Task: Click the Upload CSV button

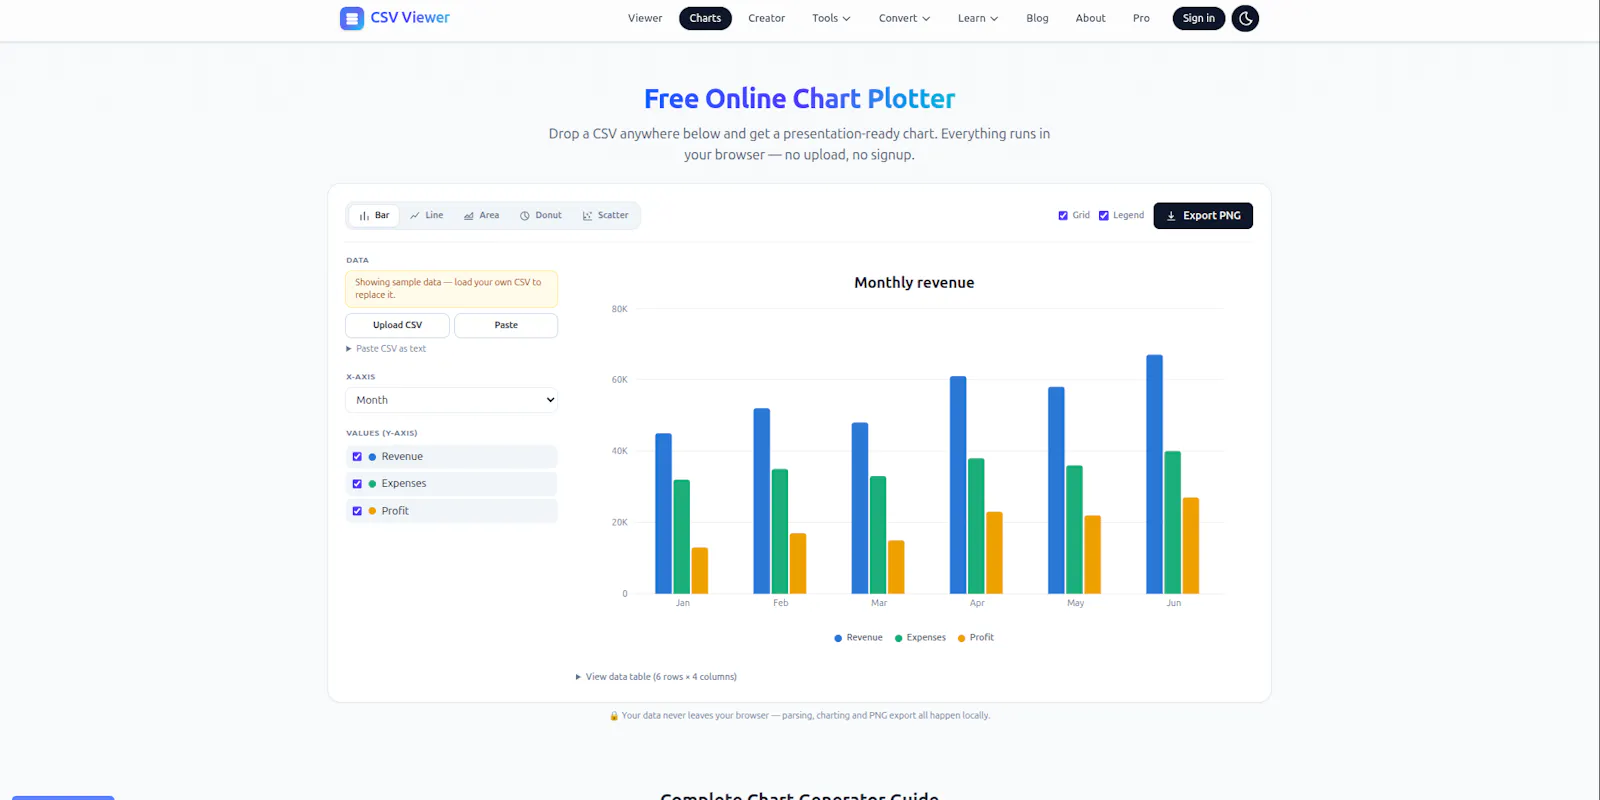Action: (397, 325)
